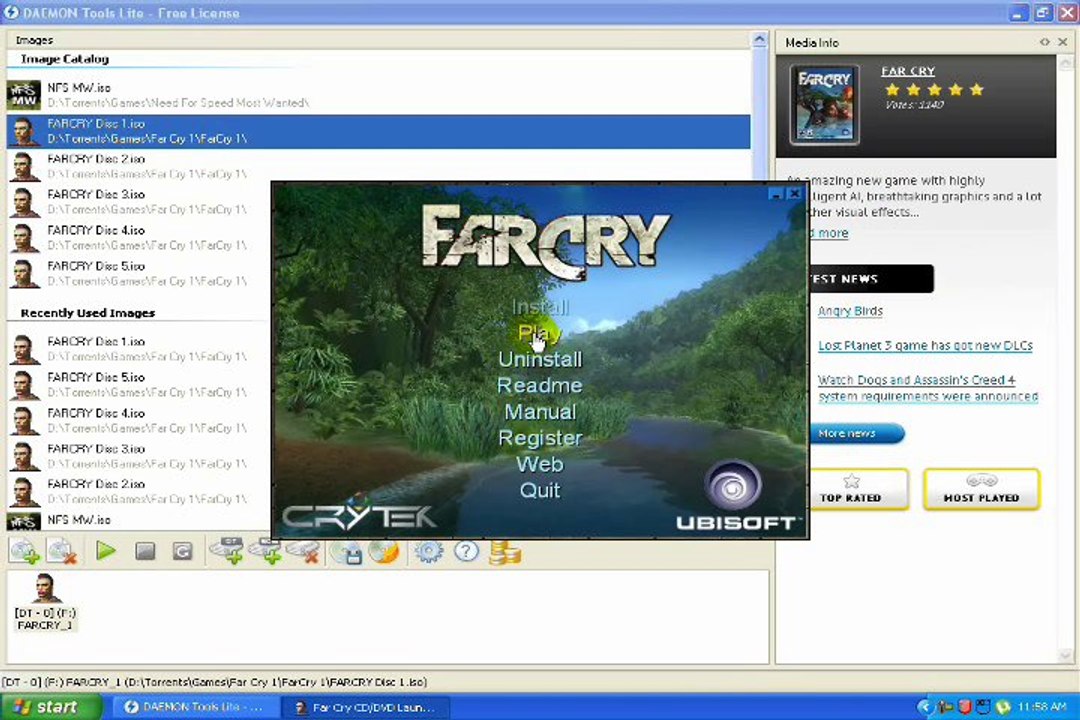Screen dimensions: 1080x720
Task: Click the Far Cry cover art thumbnail
Action: pos(824,105)
